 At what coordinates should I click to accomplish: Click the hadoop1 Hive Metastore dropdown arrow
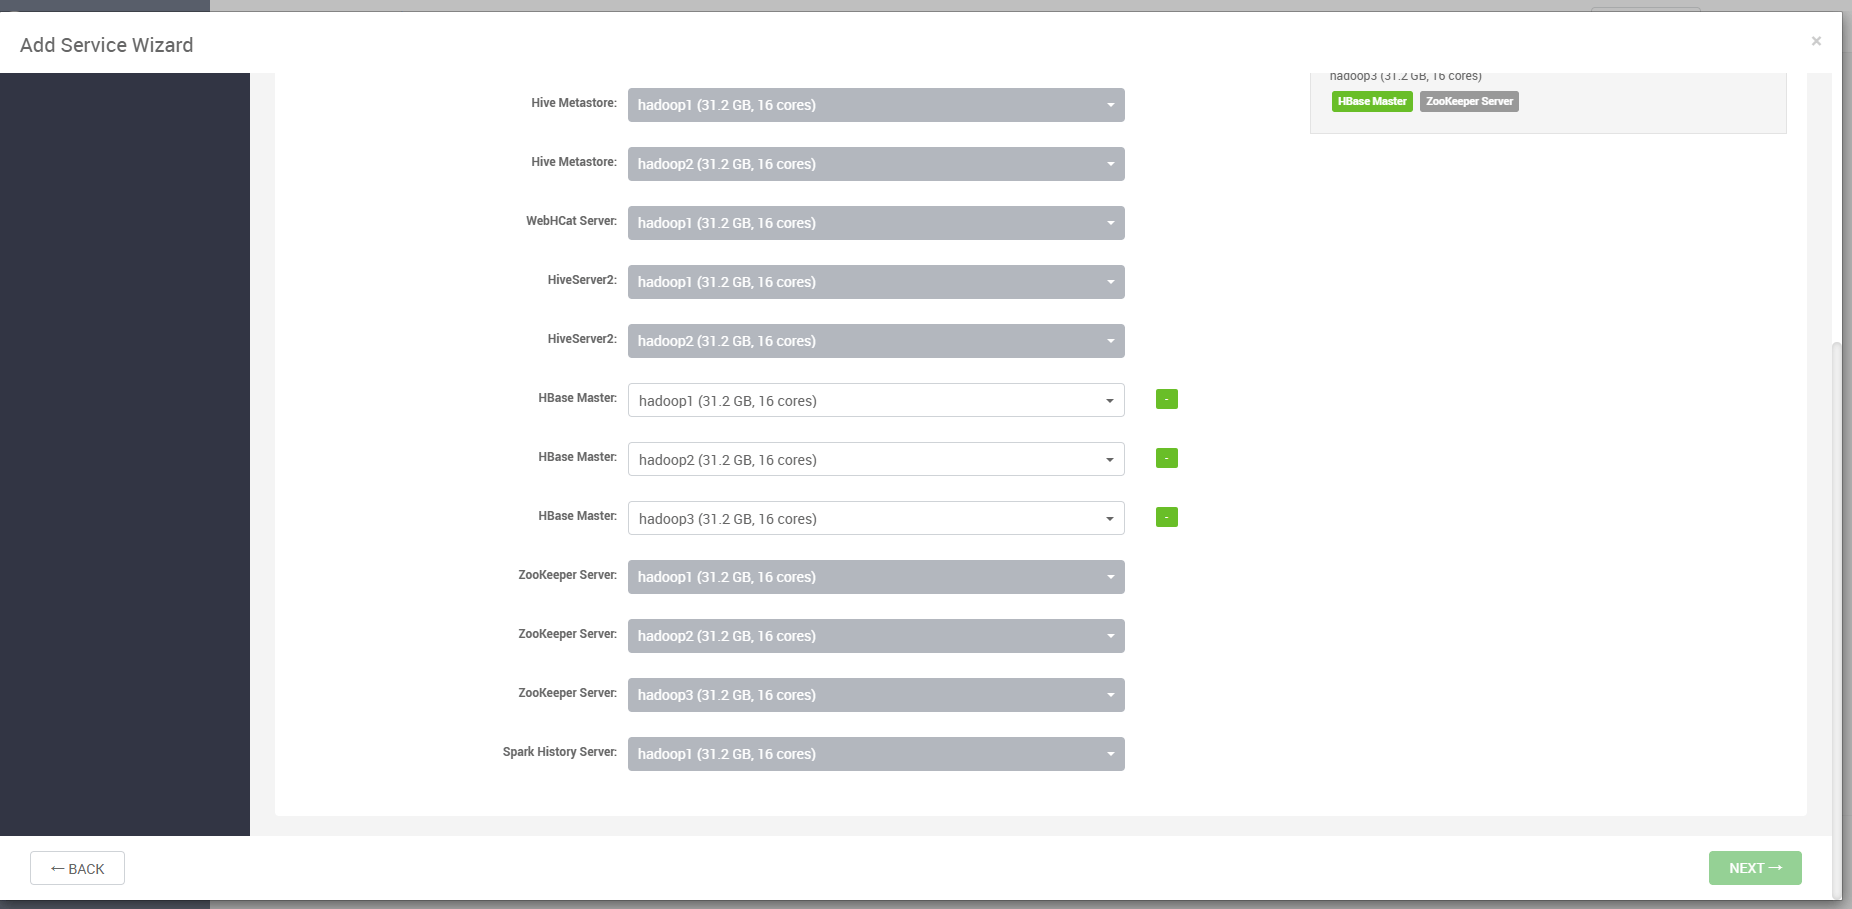click(x=1110, y=105)
